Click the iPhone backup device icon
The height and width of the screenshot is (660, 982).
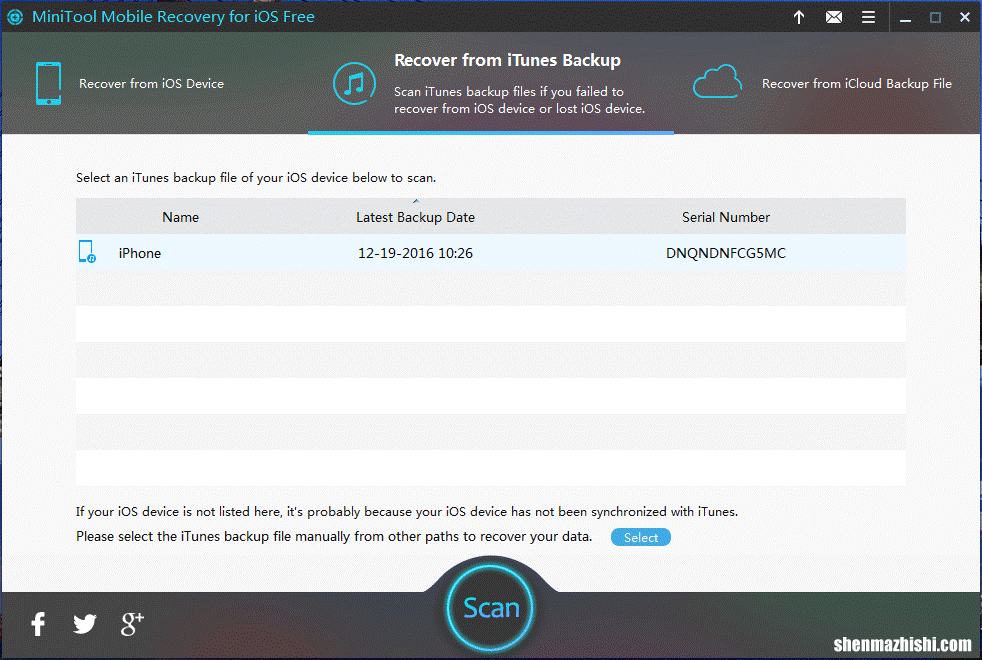click(x=87, y=252)
